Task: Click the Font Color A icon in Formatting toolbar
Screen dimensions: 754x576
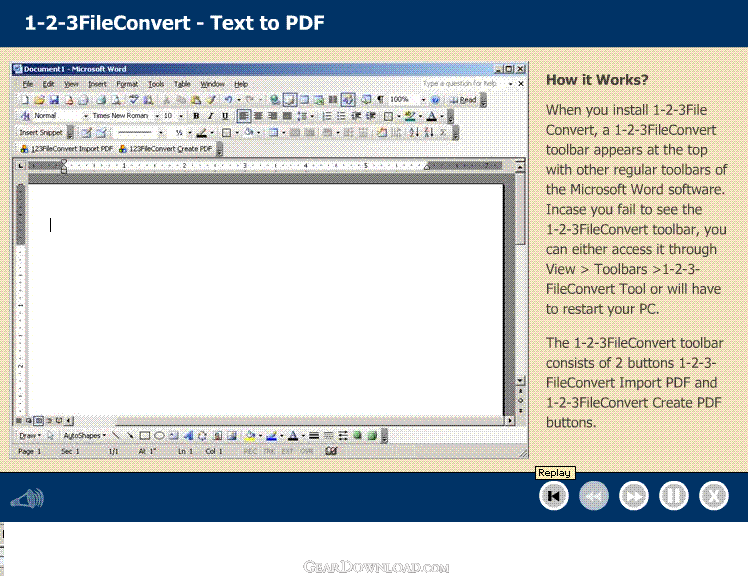Action: click(x=431, y=116)
